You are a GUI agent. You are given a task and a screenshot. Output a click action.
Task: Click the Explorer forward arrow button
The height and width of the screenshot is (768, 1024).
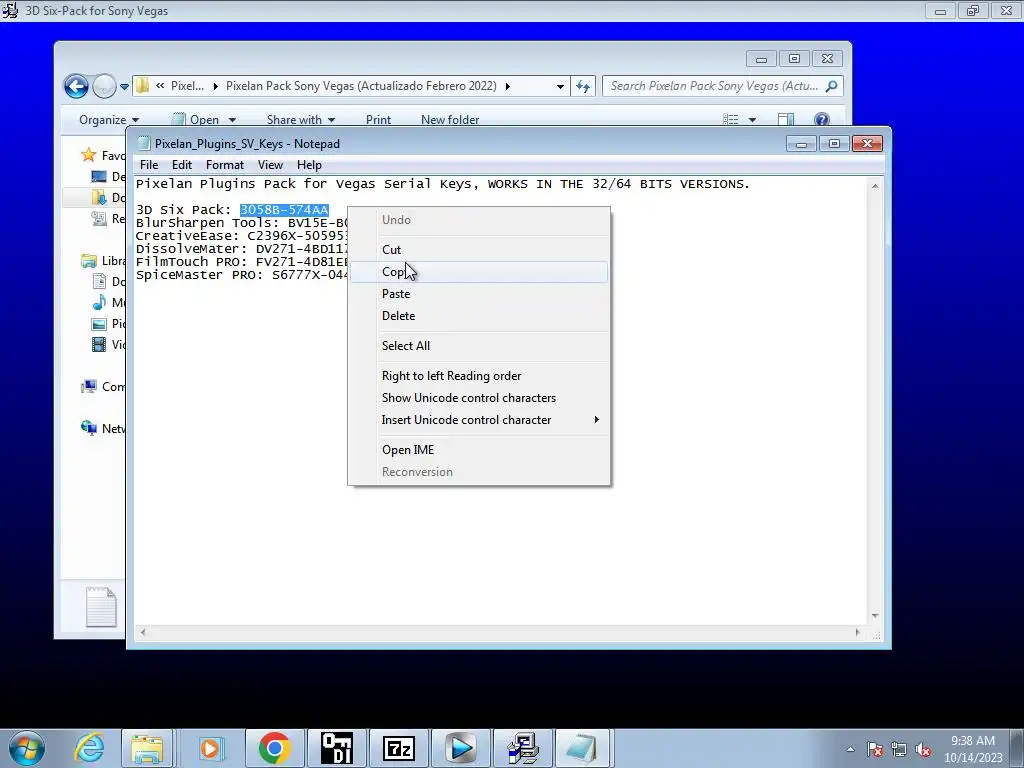click(x=104, y=86)
